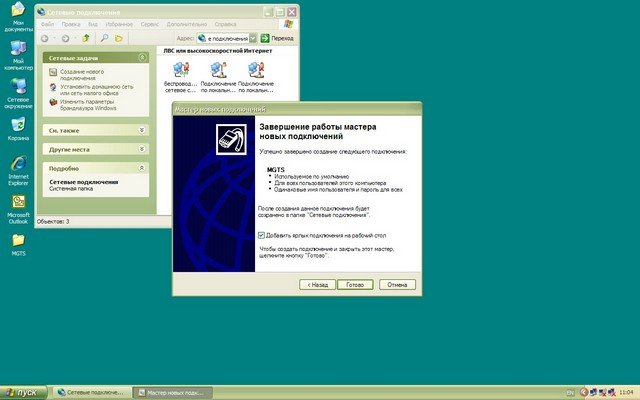The width and height of the screenshot is (640, 400).
Task: Select the Беспроводное сетевое connection icon
Action: 181,69
